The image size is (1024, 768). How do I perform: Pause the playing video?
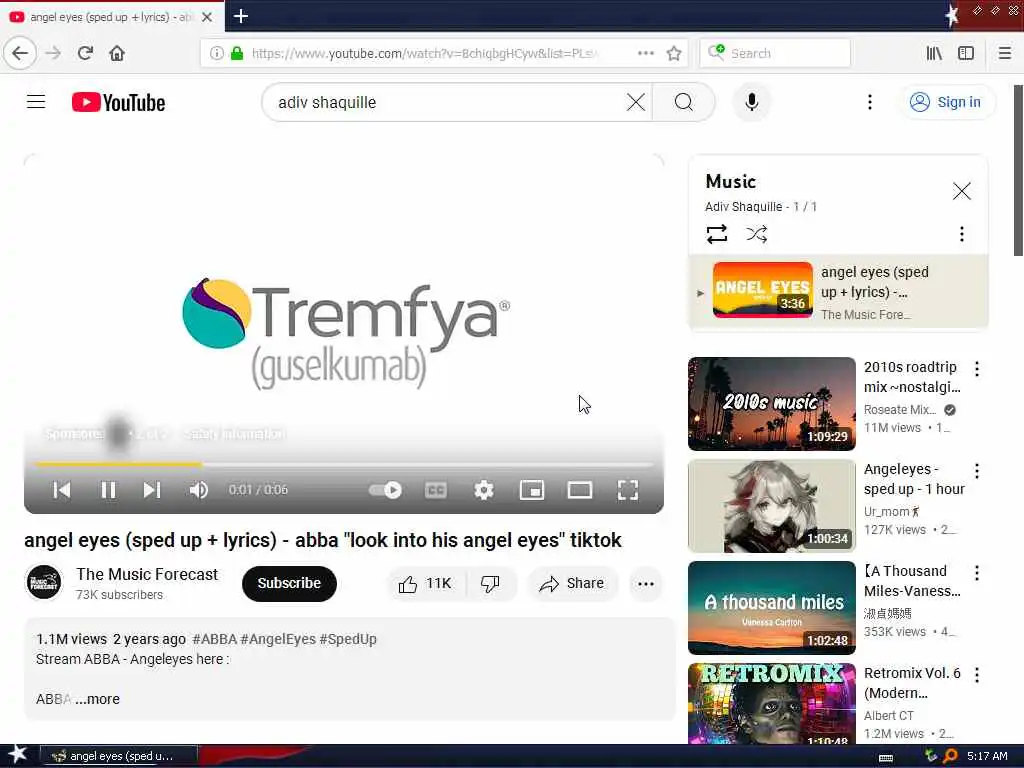(108, 490)
